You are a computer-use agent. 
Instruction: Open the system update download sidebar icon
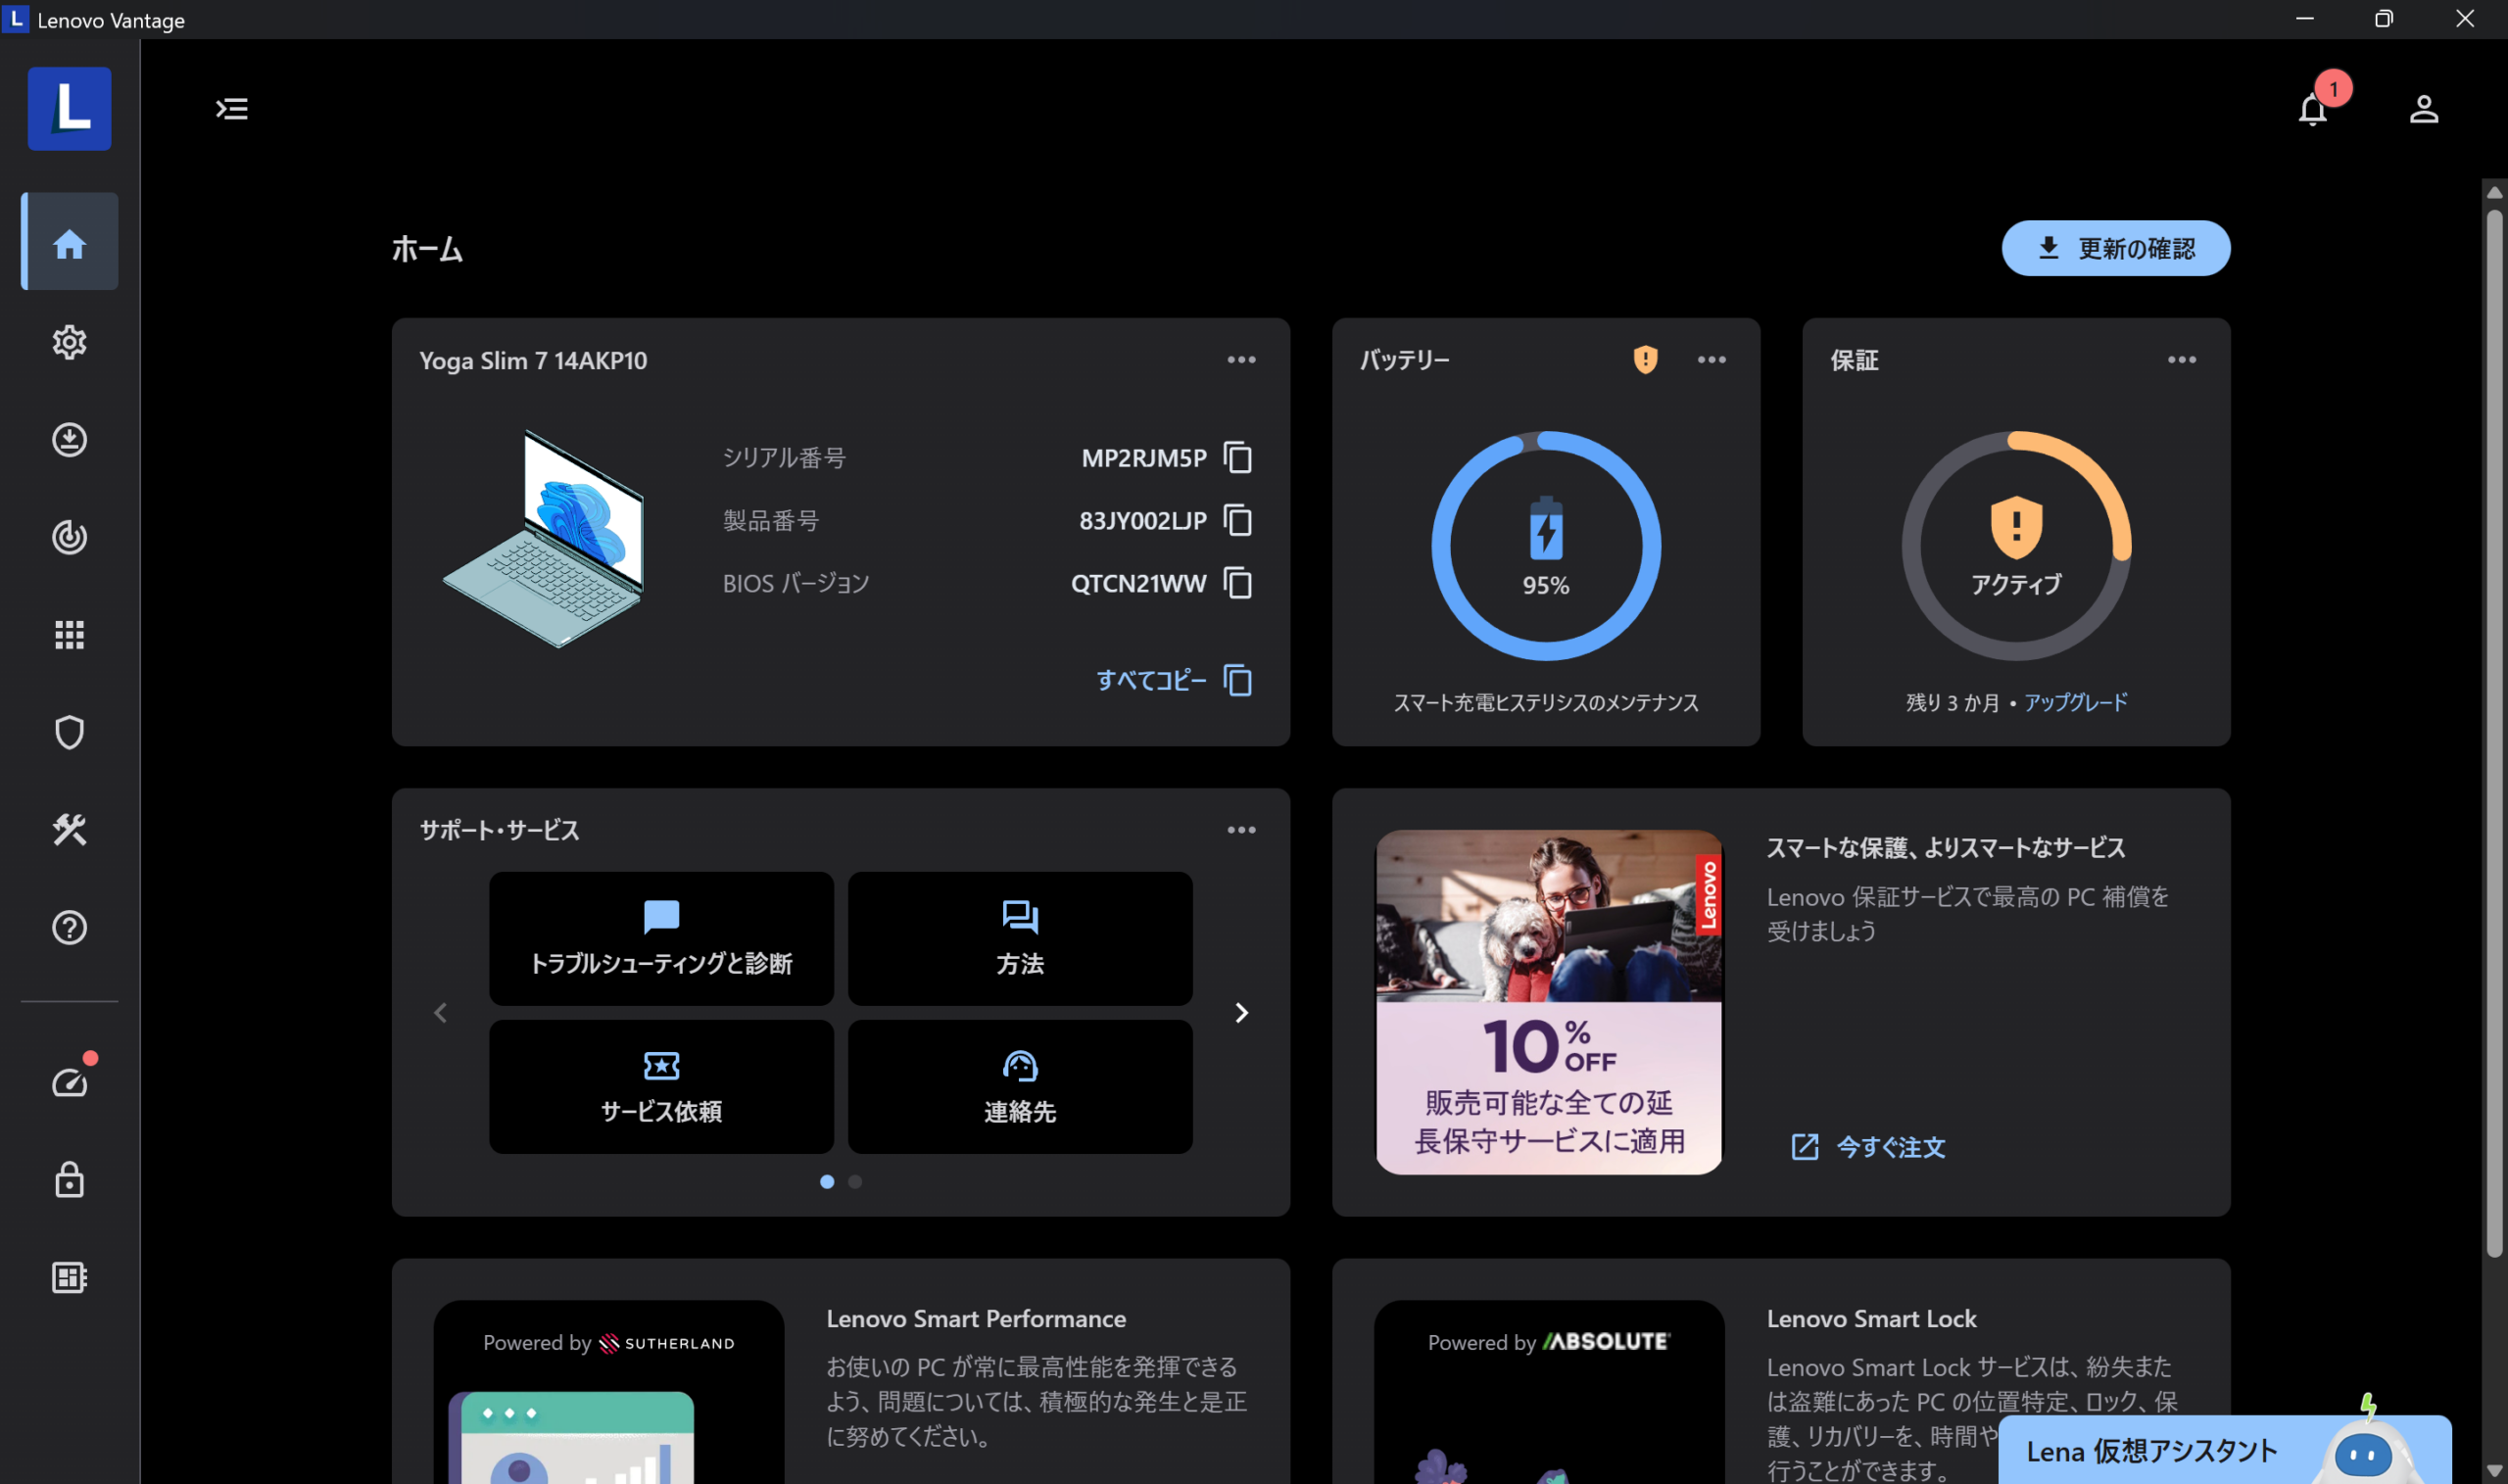click(69, 440)
